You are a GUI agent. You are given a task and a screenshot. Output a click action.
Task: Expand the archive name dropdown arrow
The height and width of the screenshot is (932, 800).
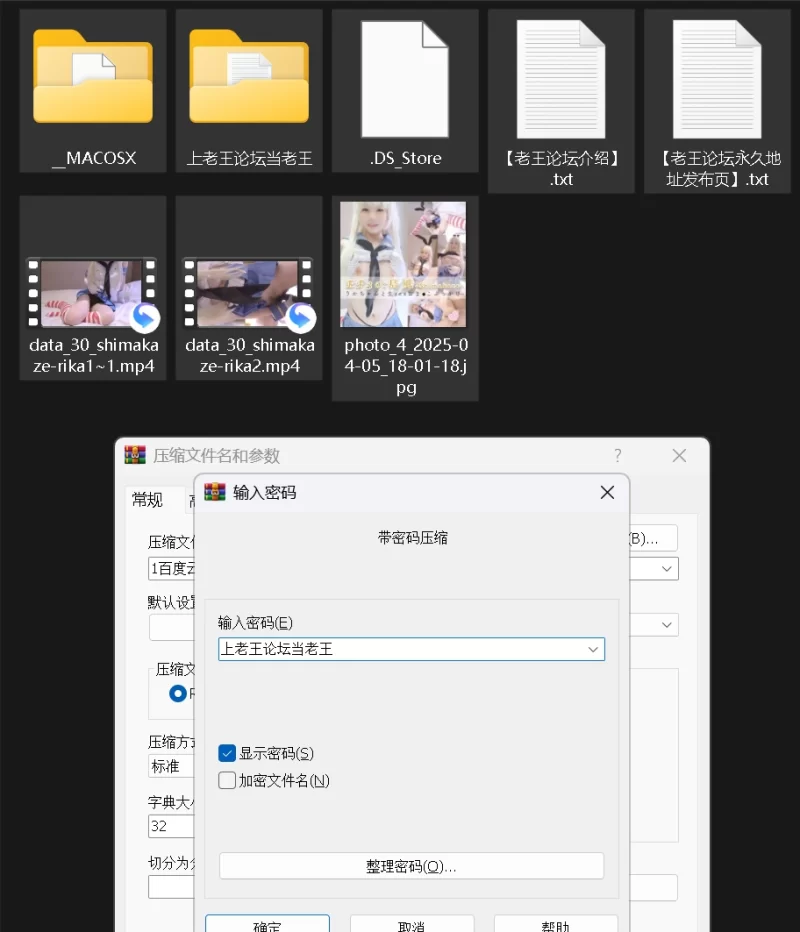click(667, 568)
